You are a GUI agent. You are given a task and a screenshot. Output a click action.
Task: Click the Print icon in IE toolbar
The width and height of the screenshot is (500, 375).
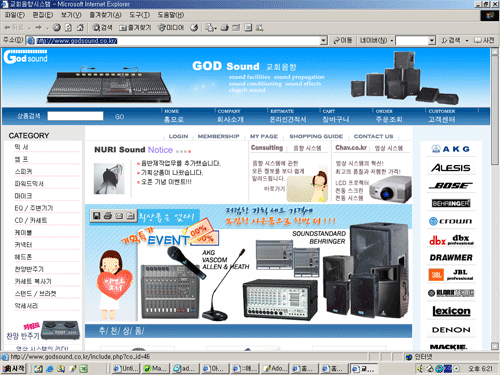pyautogui.click(x=224, y=28)
